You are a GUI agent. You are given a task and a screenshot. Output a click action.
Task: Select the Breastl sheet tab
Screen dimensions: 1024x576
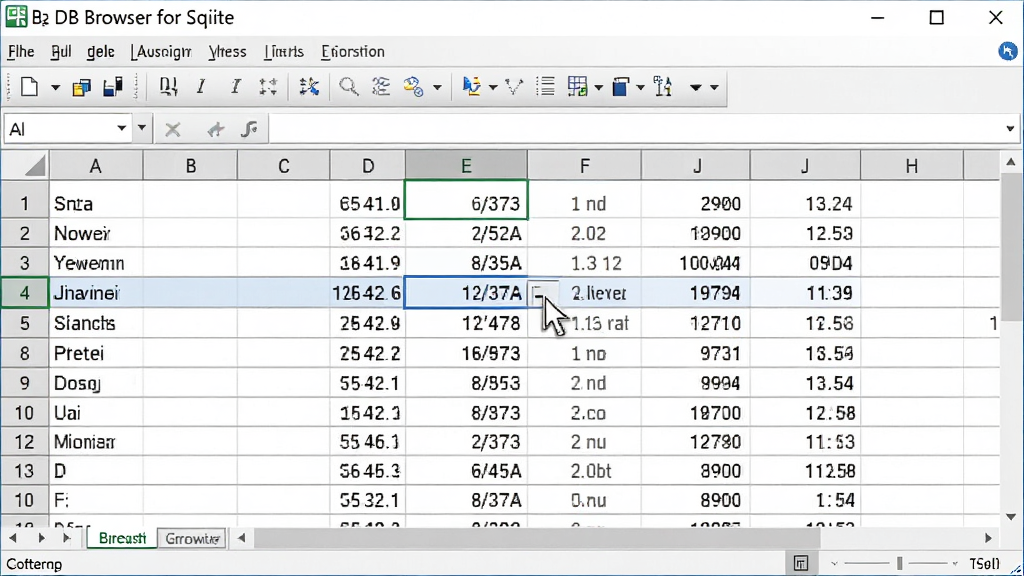point(122,538)
